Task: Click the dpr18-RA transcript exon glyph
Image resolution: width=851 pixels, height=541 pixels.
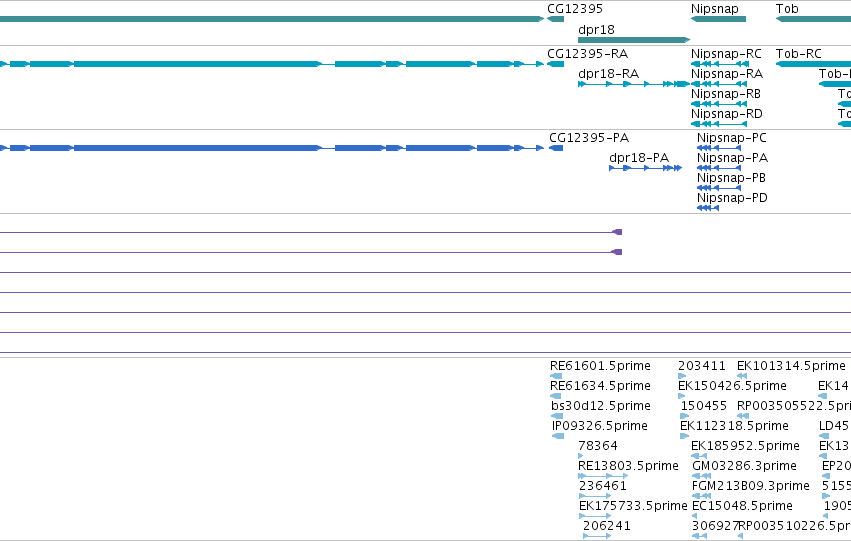Action: click(x=634, y=84)
